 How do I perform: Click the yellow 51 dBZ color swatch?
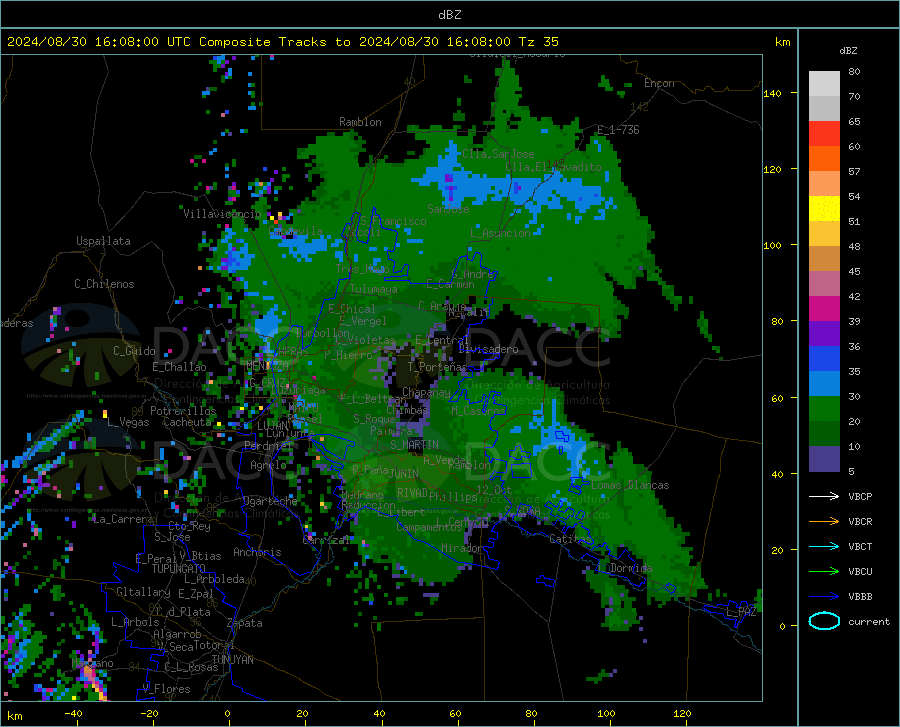click(824, 209)
